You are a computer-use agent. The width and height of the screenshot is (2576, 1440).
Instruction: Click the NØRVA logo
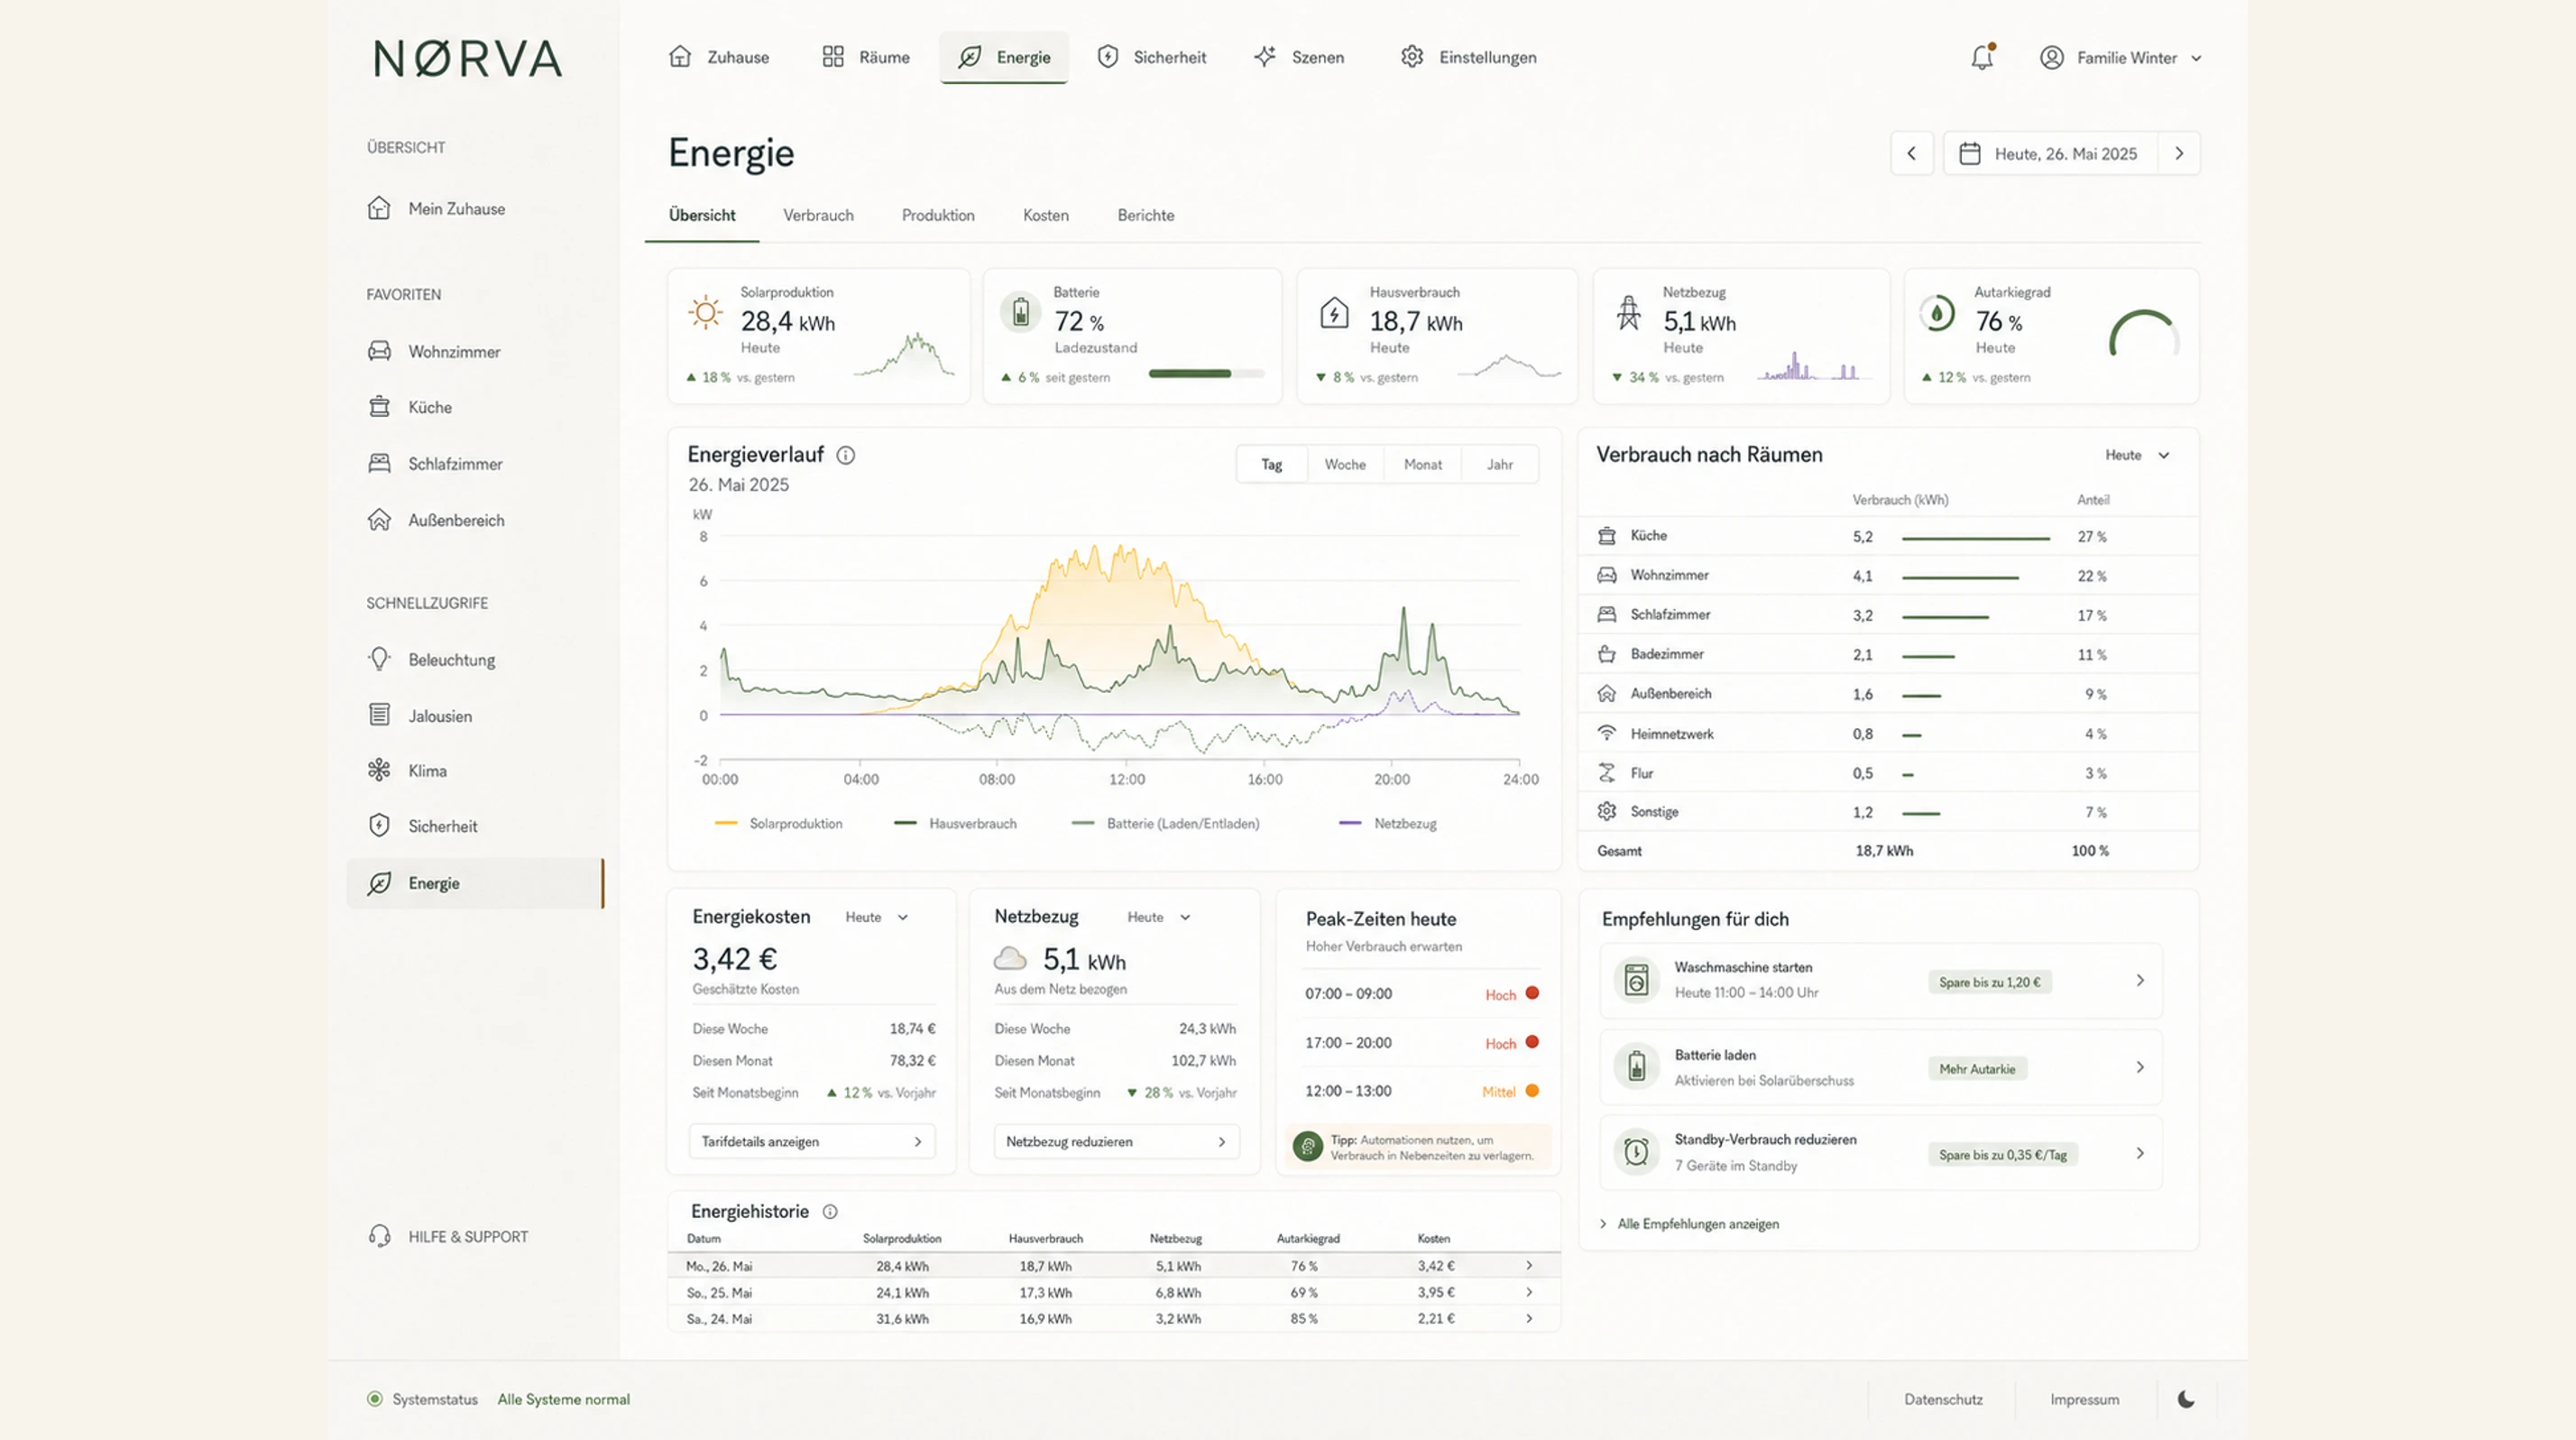coord(468,58)
